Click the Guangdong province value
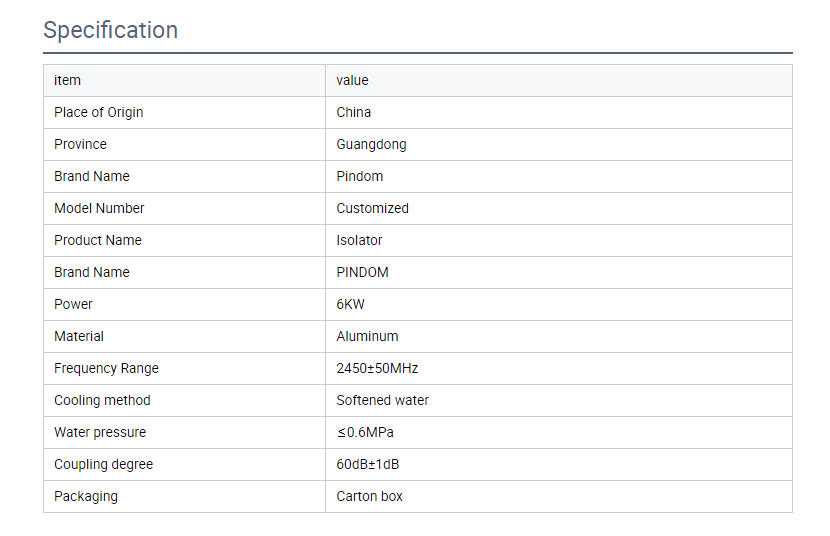830x536 pixels. [371, 144]
